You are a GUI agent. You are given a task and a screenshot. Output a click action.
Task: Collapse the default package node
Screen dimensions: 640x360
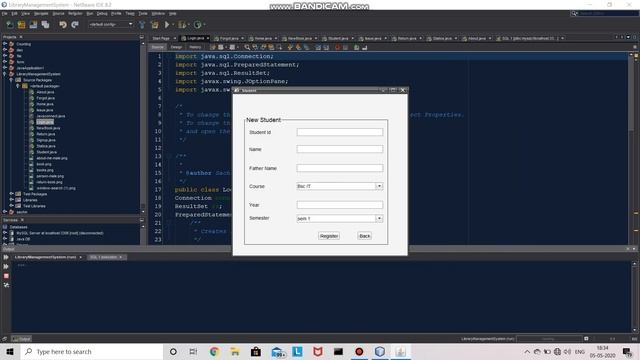point(18,86)
